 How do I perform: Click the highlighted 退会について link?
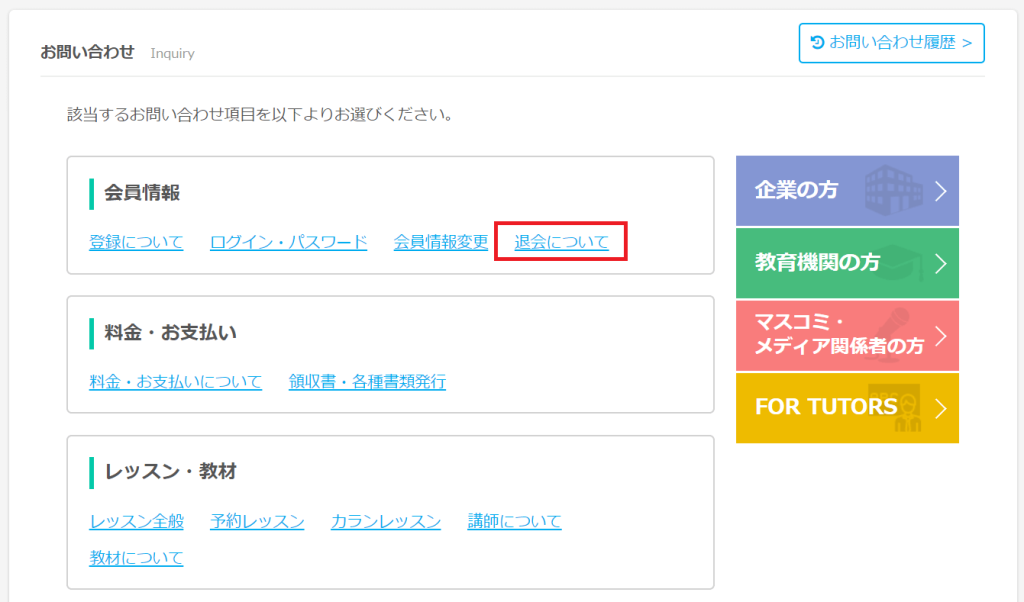click(561, 242)
